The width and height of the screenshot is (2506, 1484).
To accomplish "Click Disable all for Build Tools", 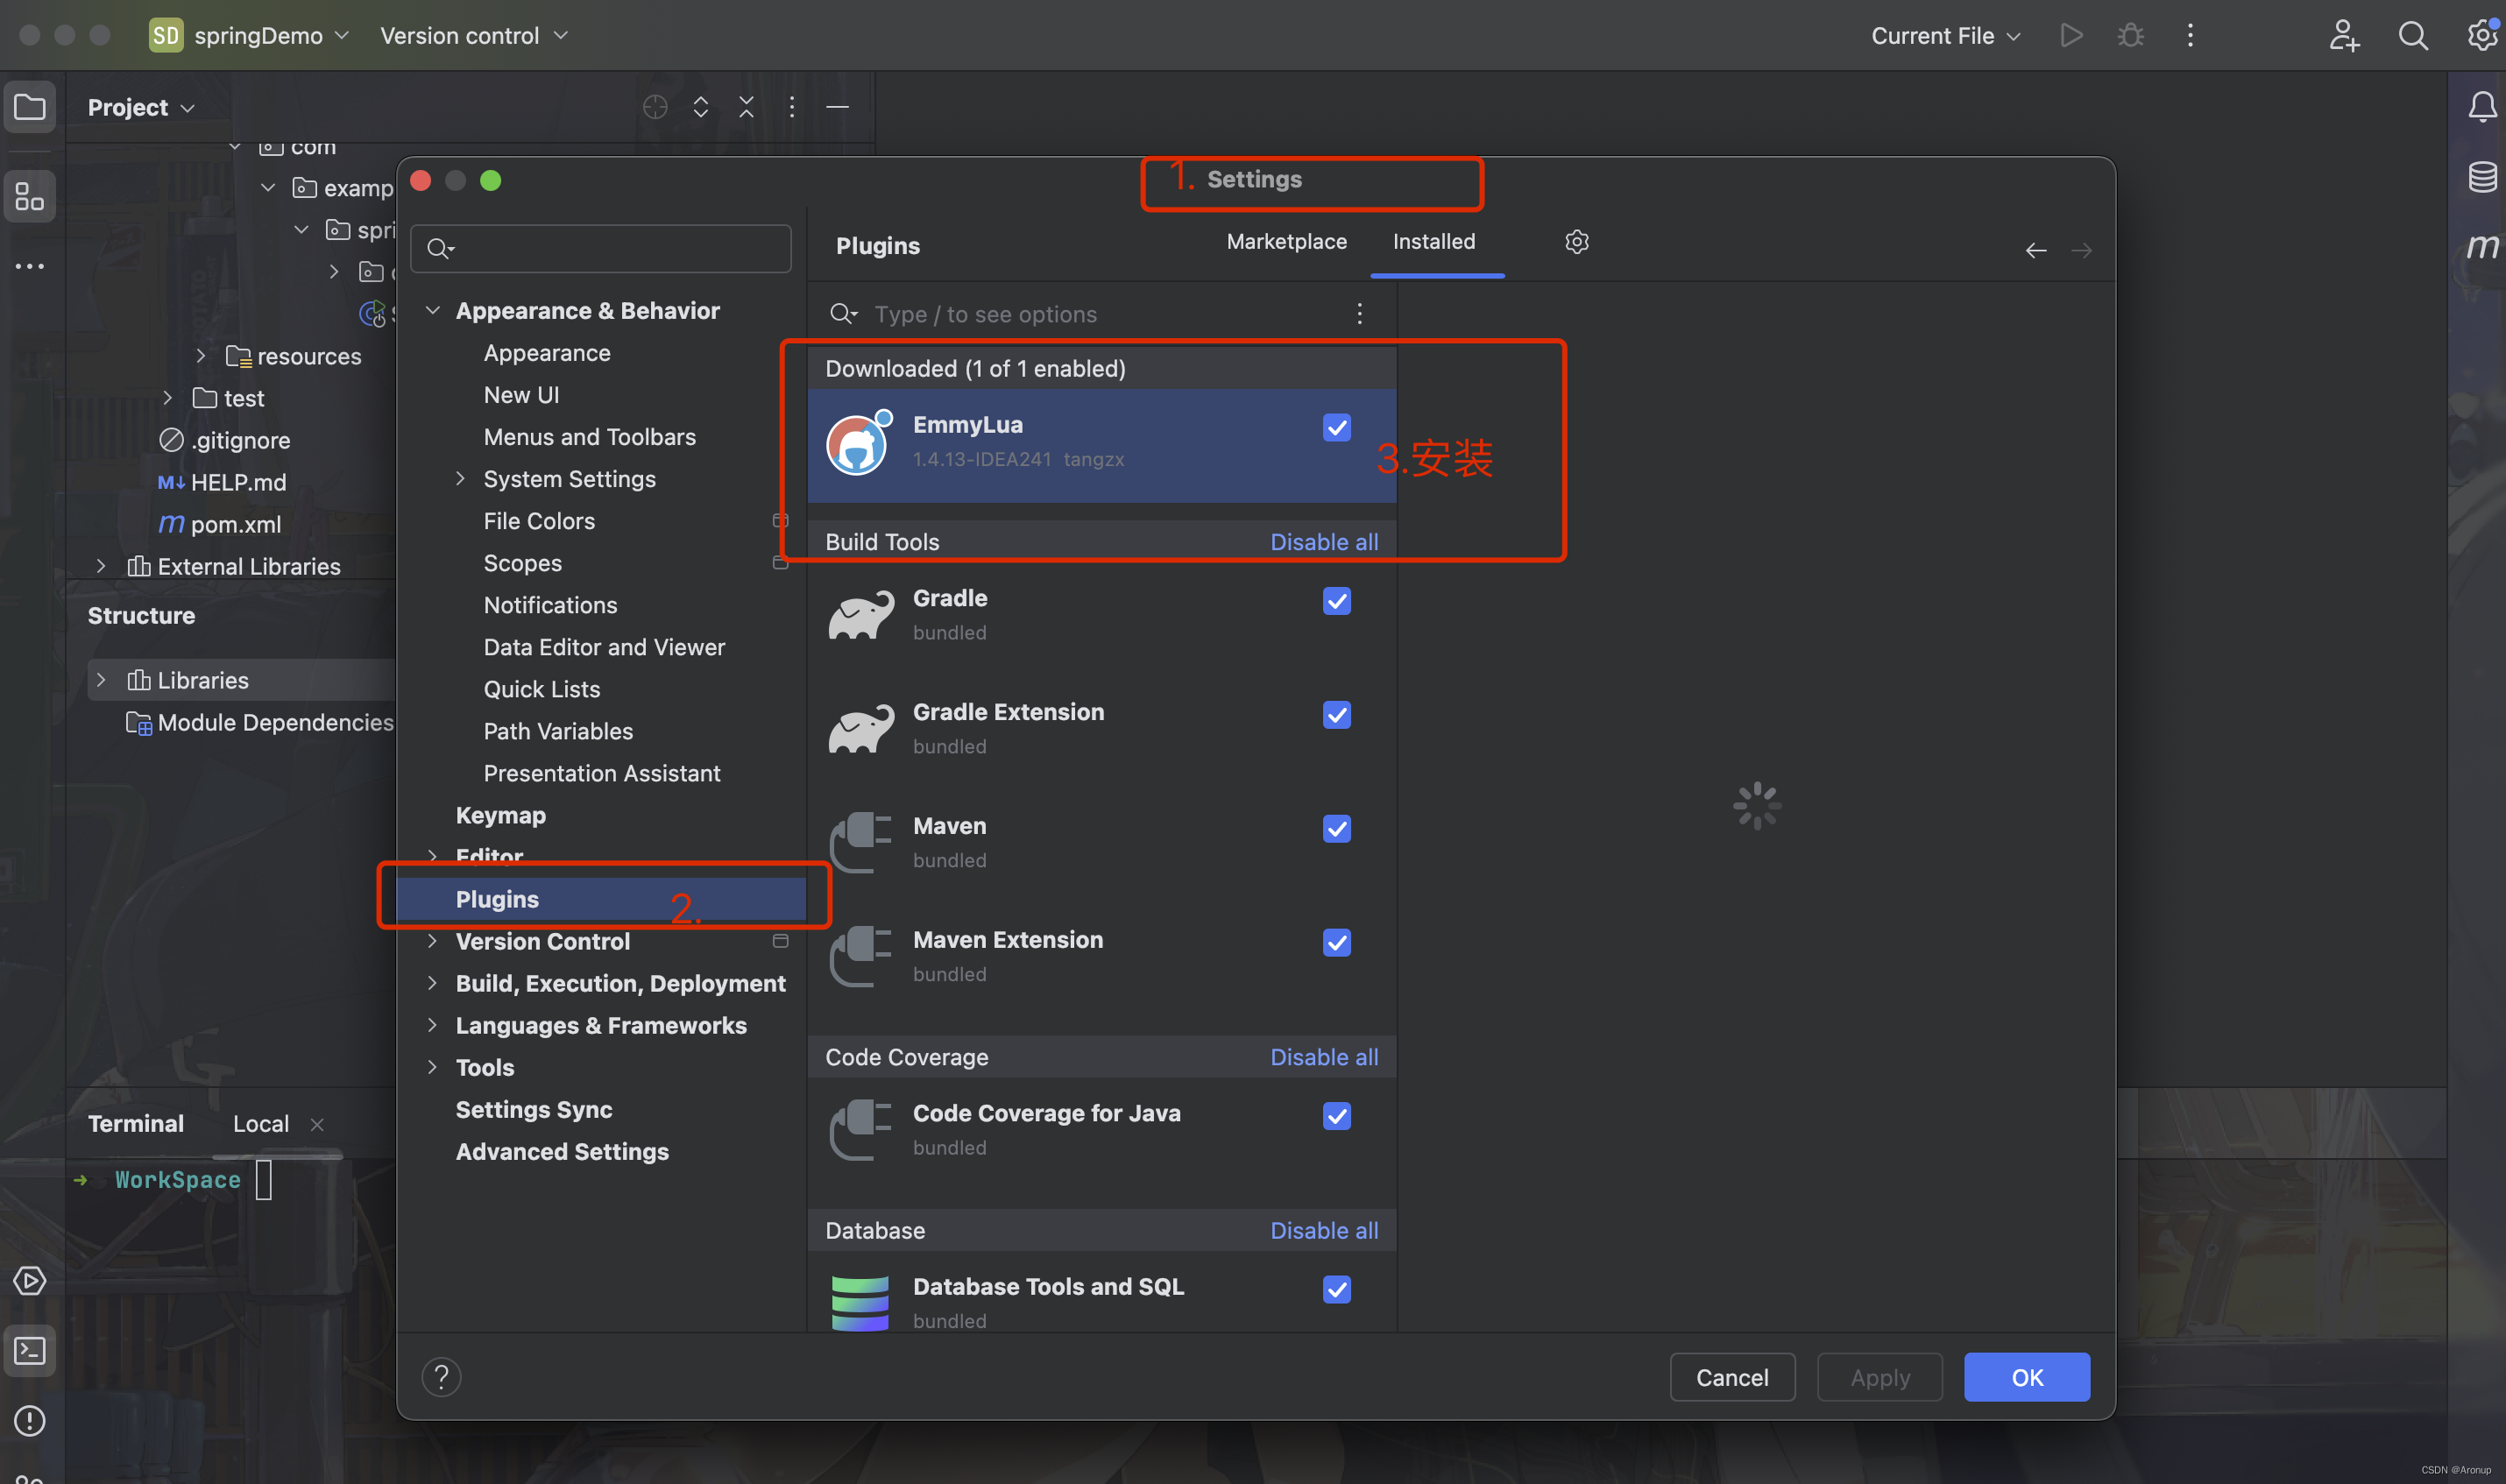I will click(x=1324, y=542).
